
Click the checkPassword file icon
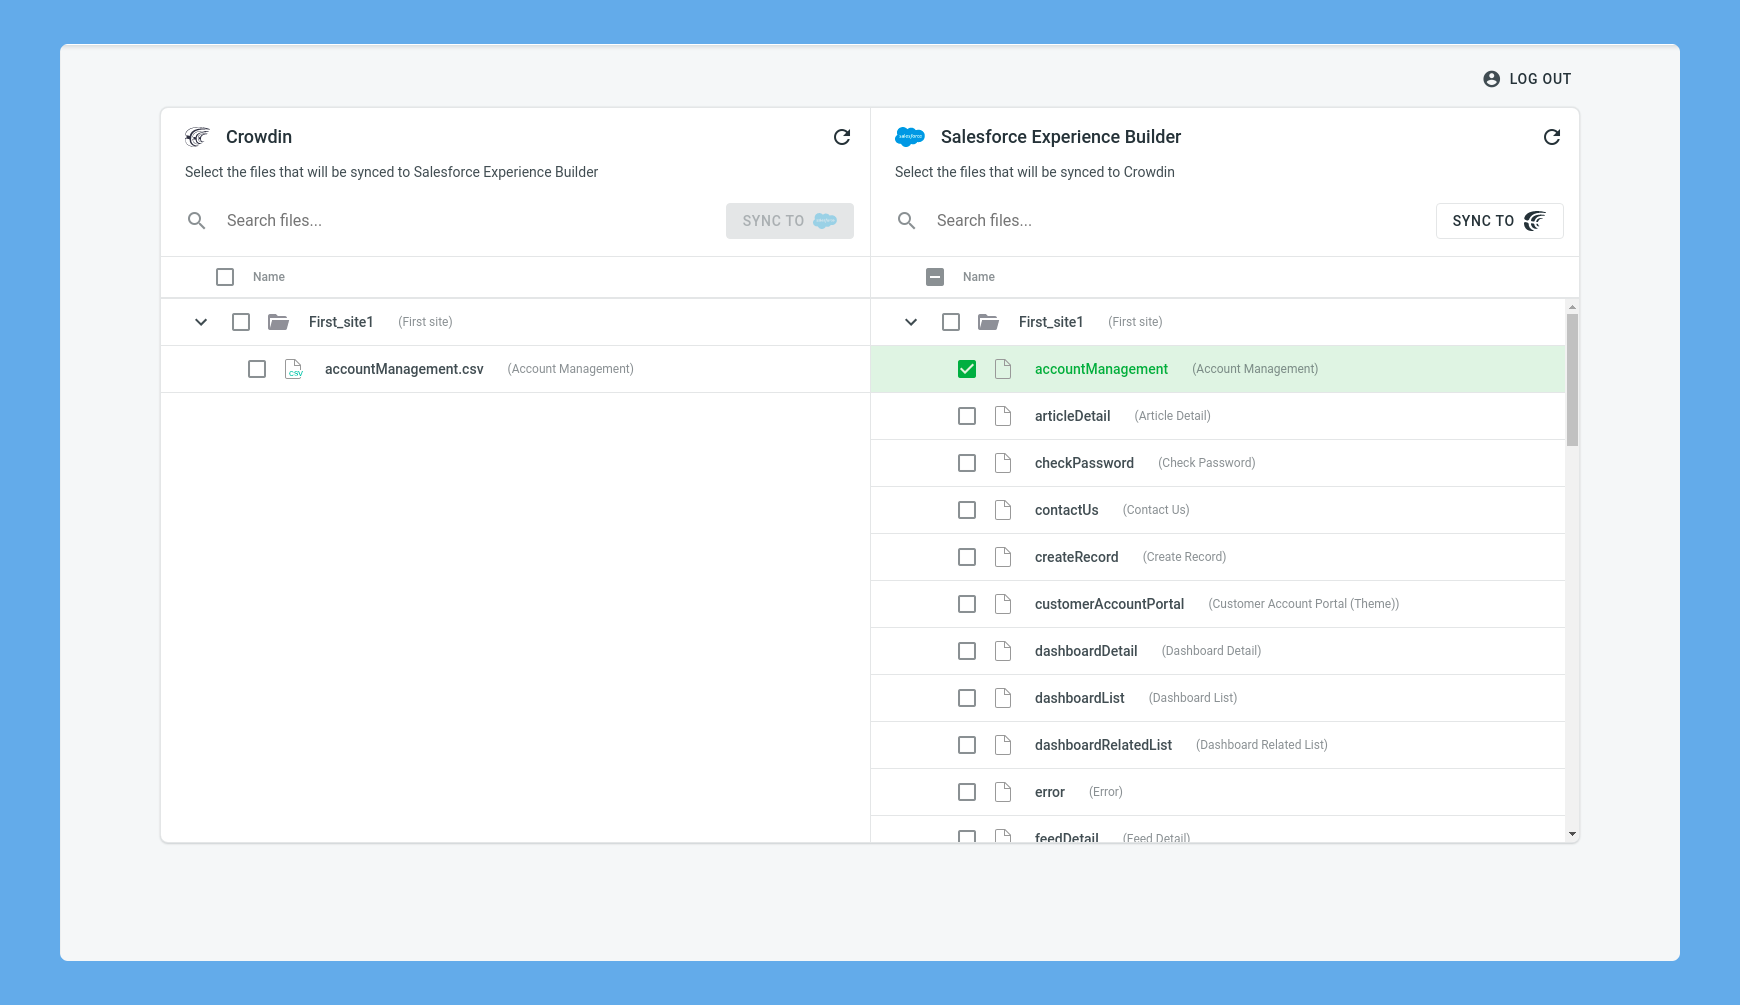pos(1003,463)
